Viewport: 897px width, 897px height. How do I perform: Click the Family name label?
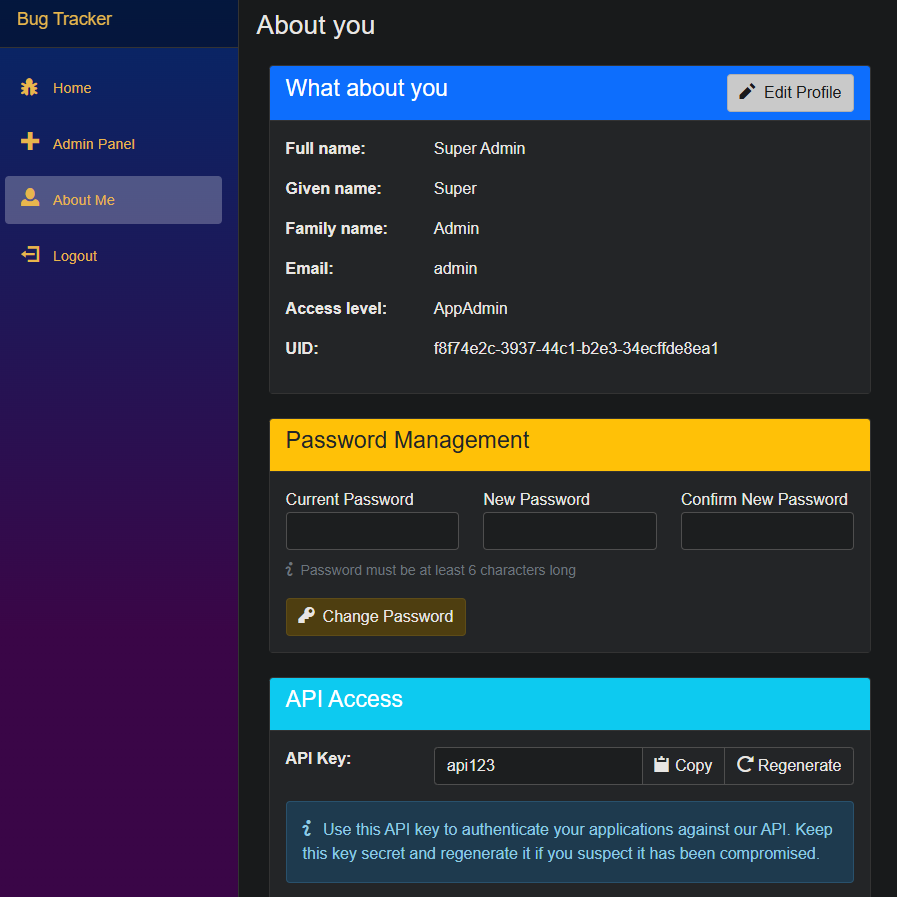tap(336, 228)
